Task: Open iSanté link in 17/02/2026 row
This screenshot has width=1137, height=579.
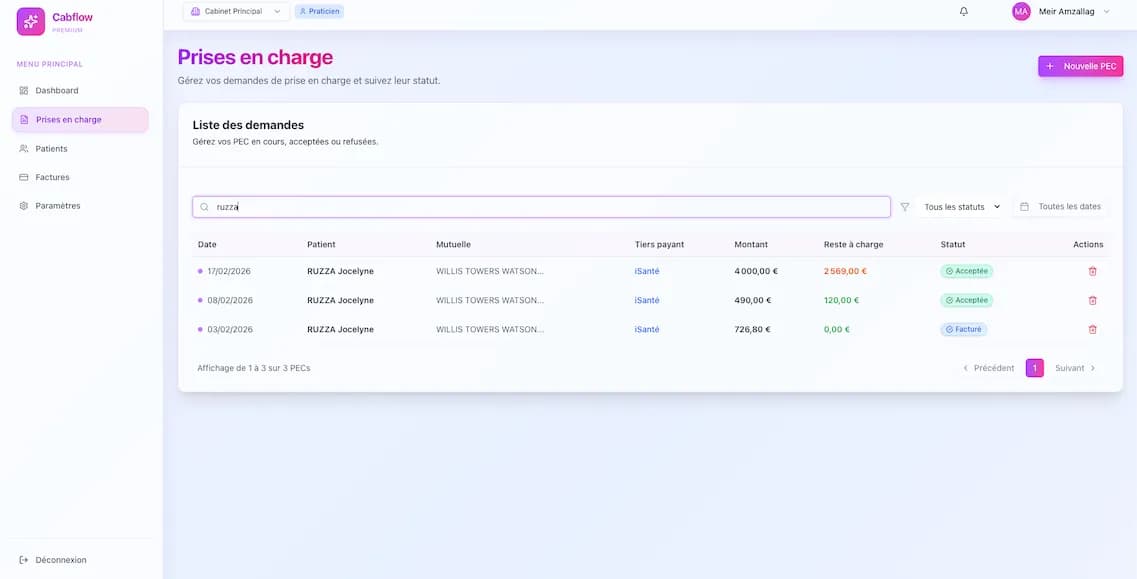Action: pos(647,271)
